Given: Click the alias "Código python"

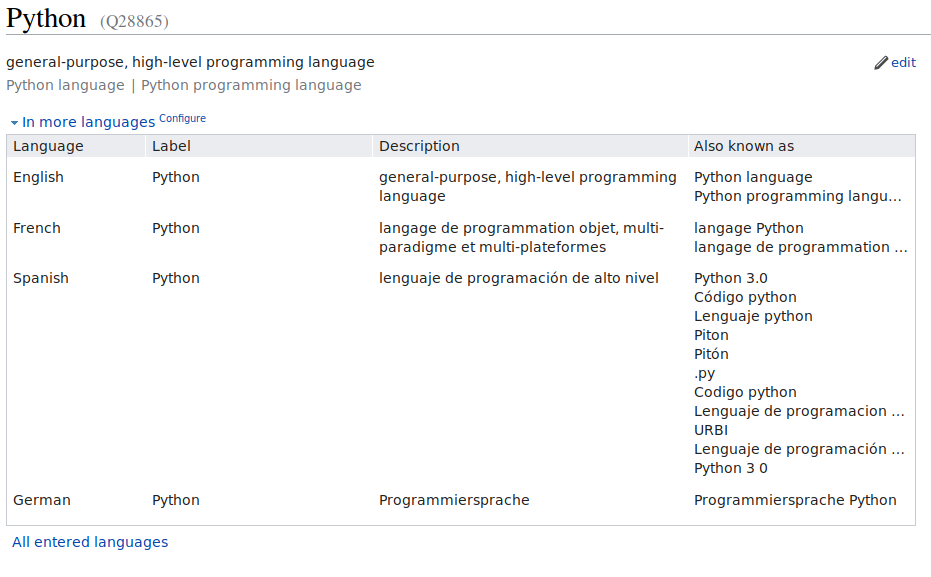Looking at the screenshot, I should pos(745,296).
